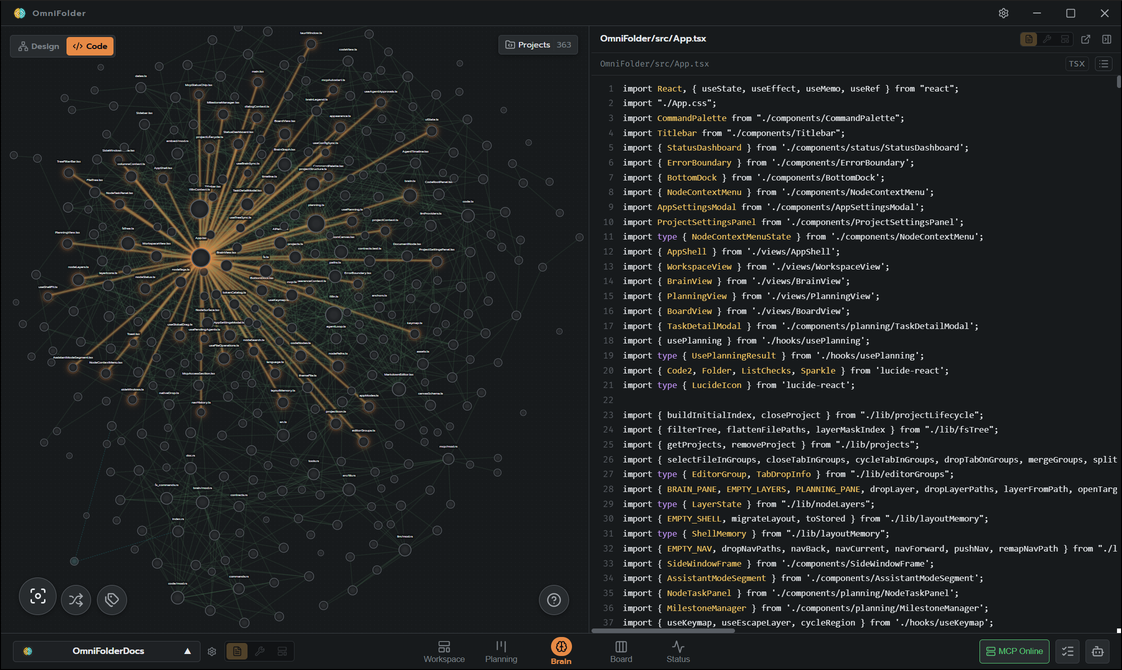The height and width of the screenshot is (670, 1122).
Task: Go to the Board view
Action: pos(621,651)
